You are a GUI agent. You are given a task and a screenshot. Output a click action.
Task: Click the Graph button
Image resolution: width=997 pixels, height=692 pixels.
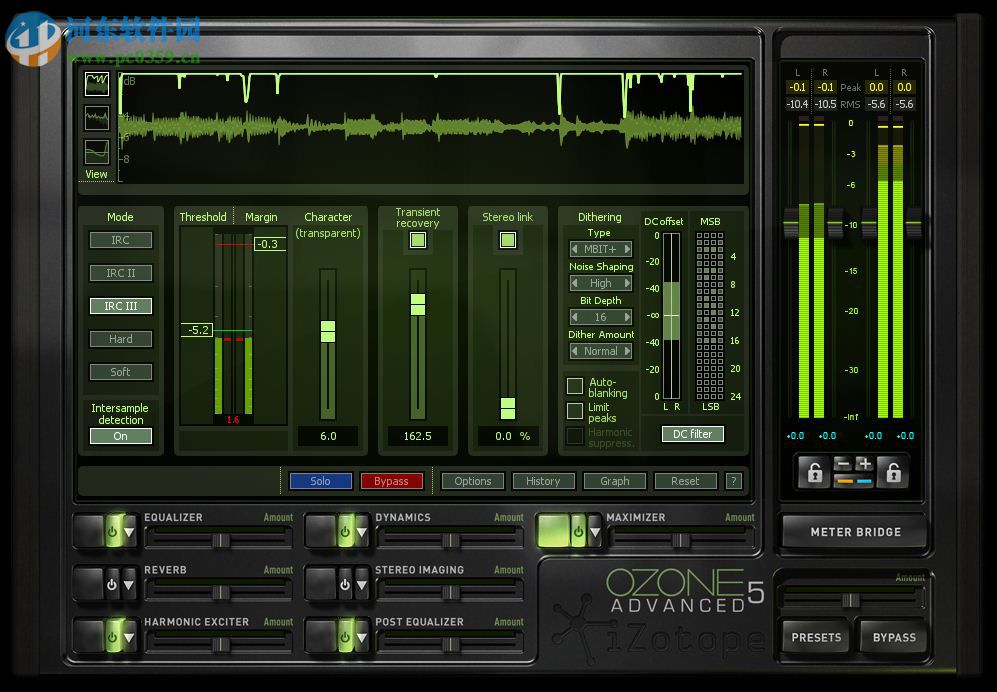(x=614, y=481)
